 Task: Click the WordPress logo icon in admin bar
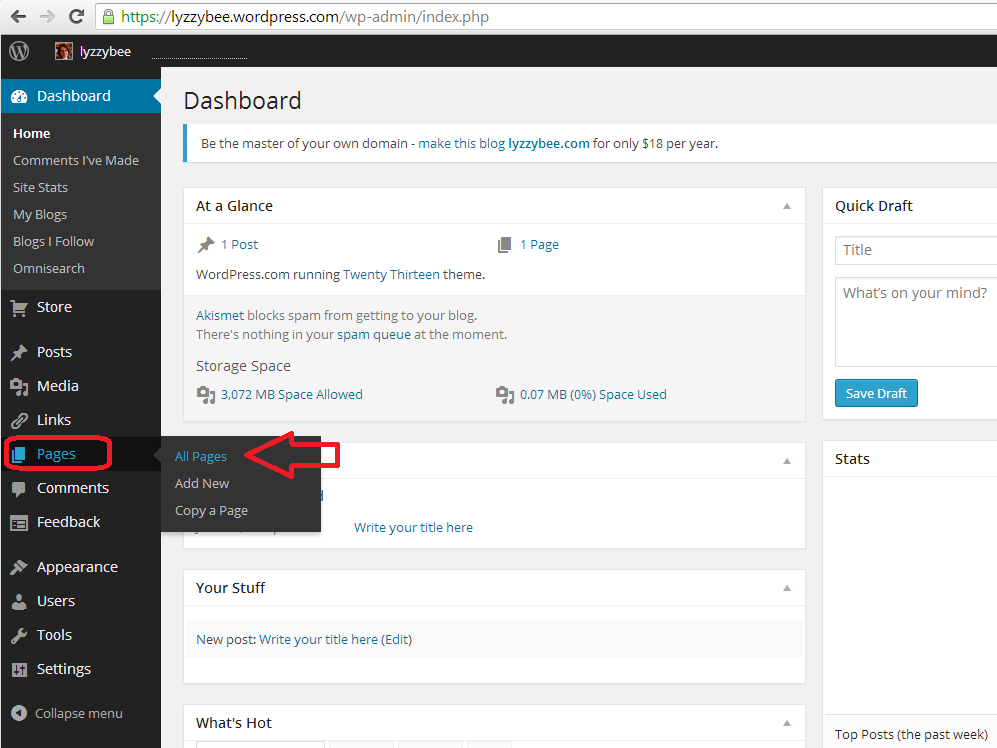pos(19,51)
